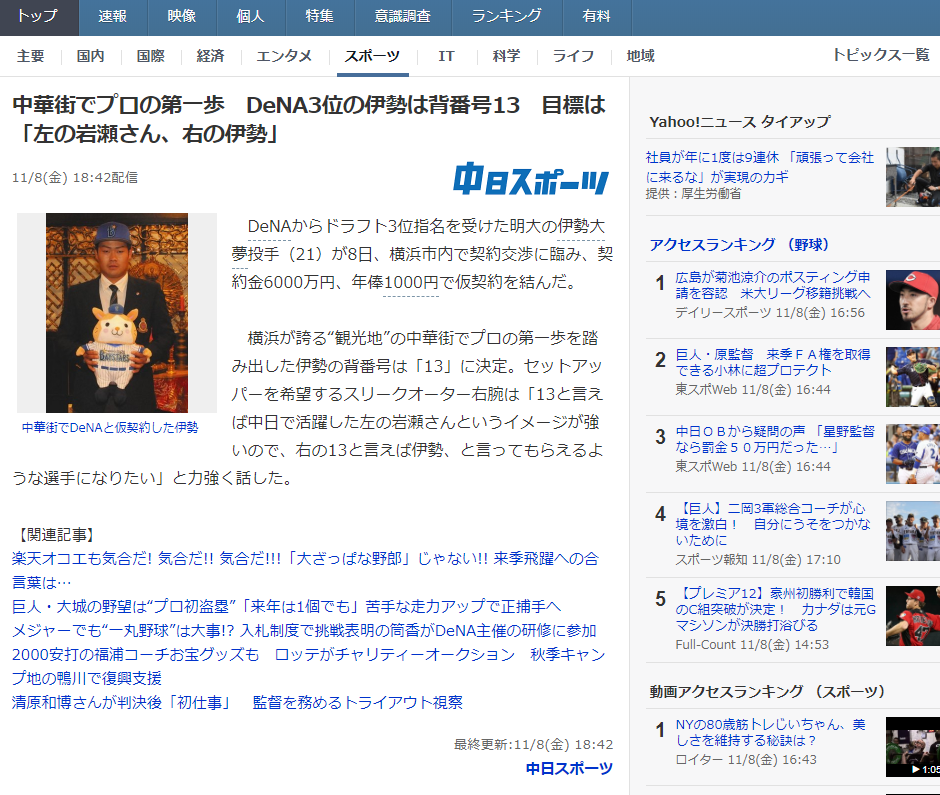Click 動画アクセスランキング（スポーツ） heading
This screenshot has width=940, height=795.
(x=767, y=691)
